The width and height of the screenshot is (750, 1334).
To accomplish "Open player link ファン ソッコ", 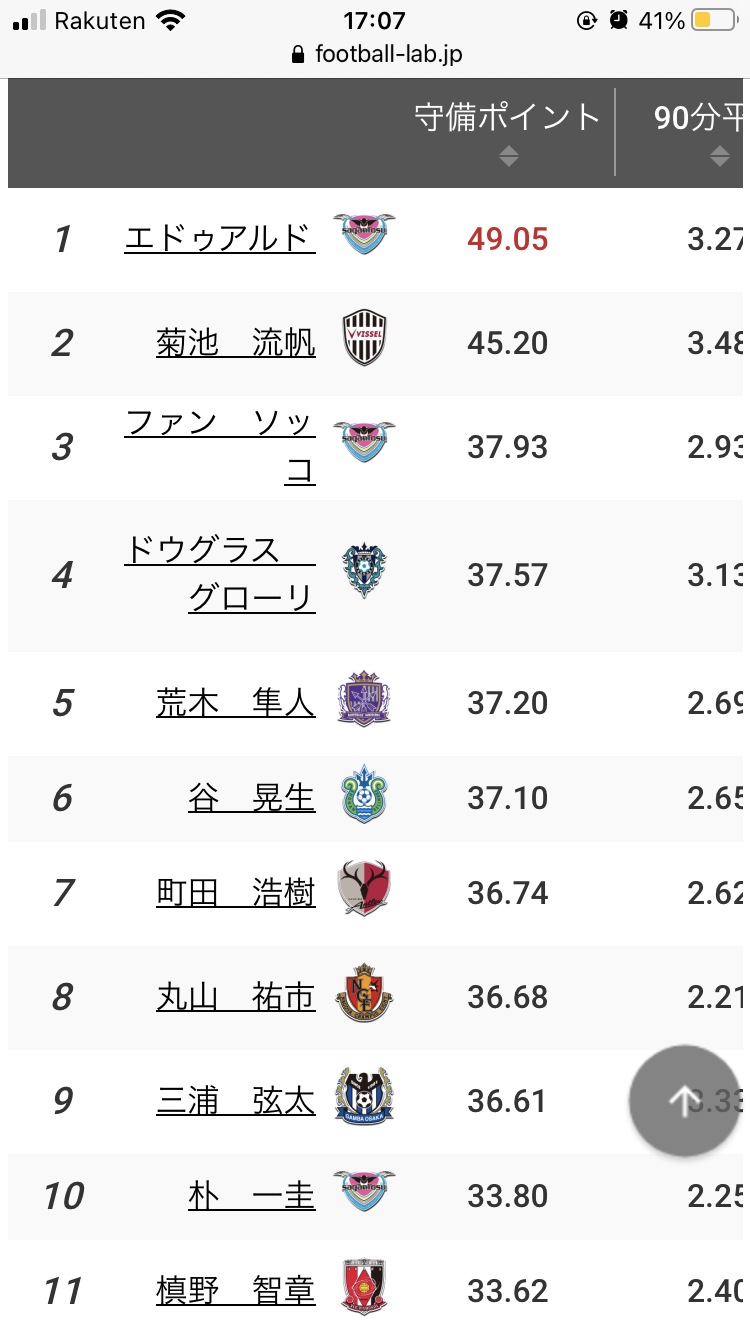I will [221, 445].
